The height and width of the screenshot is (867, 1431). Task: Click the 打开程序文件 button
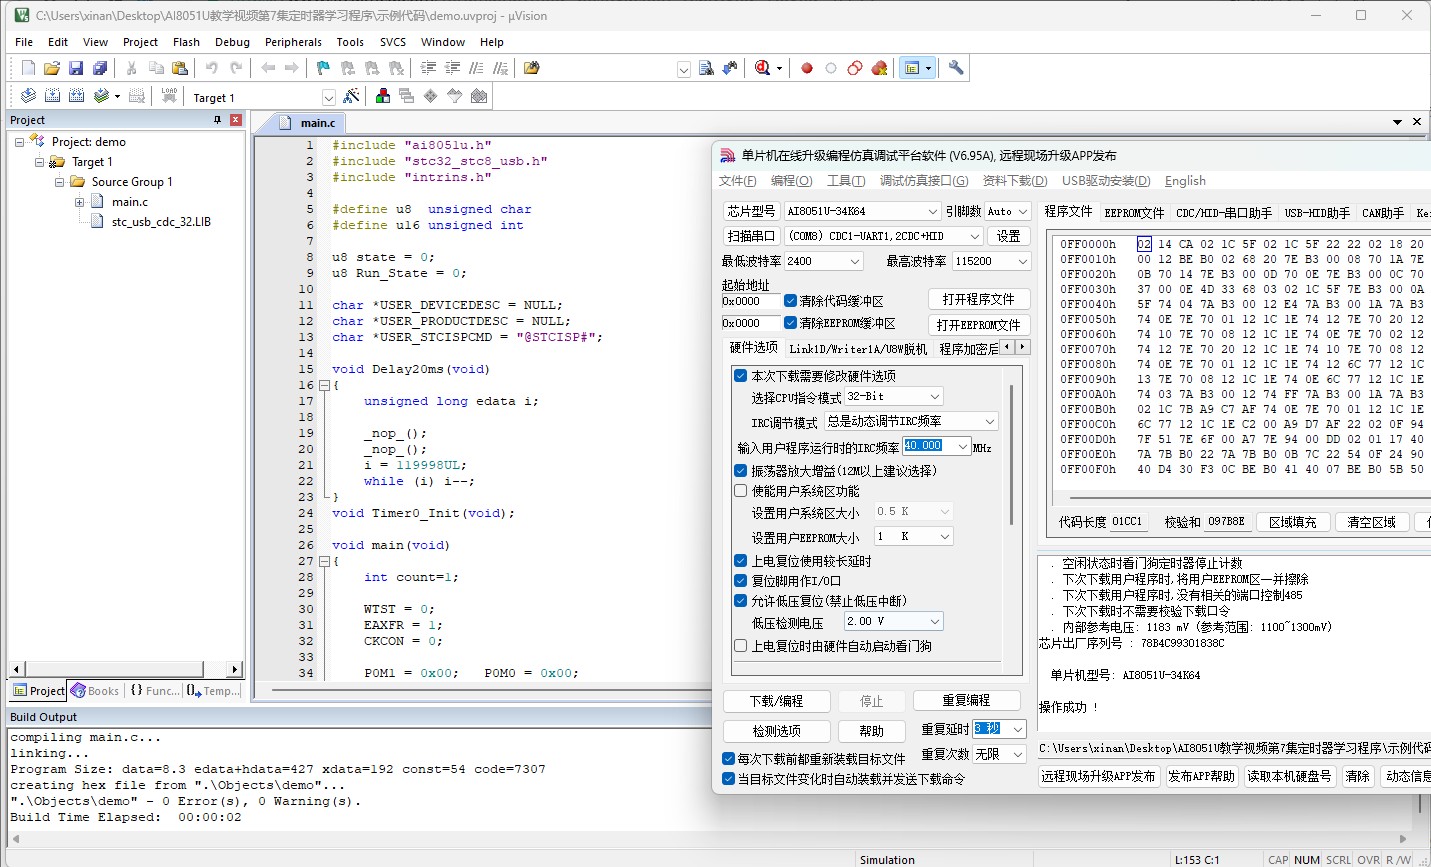coord(978,299)
